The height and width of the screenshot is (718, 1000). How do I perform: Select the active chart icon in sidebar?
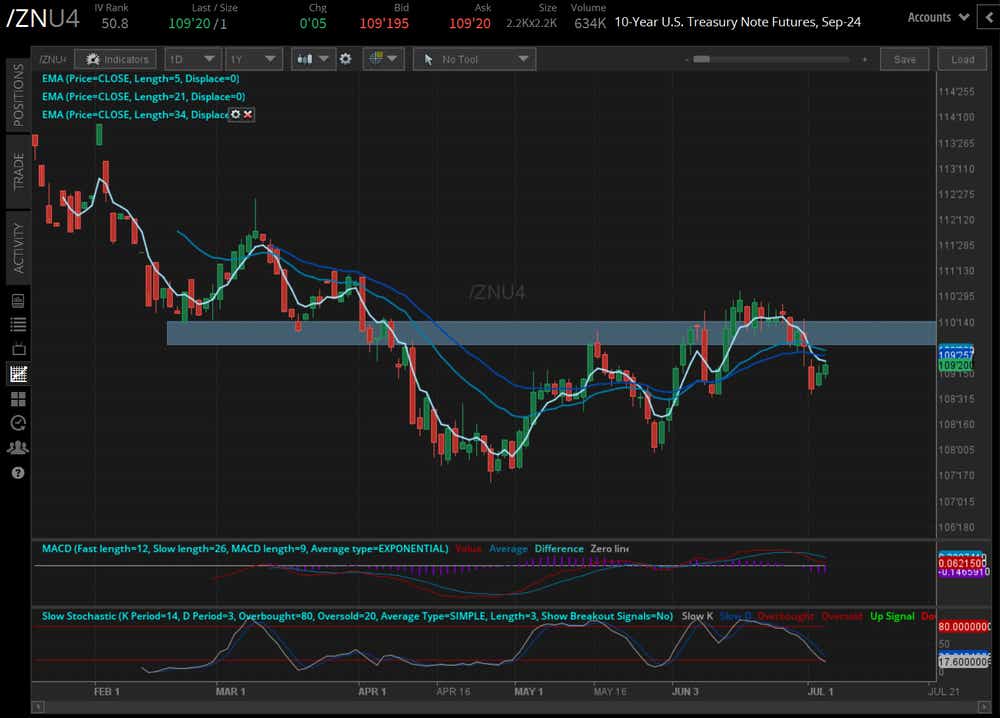pyautogui.click(x=18, y=374)
